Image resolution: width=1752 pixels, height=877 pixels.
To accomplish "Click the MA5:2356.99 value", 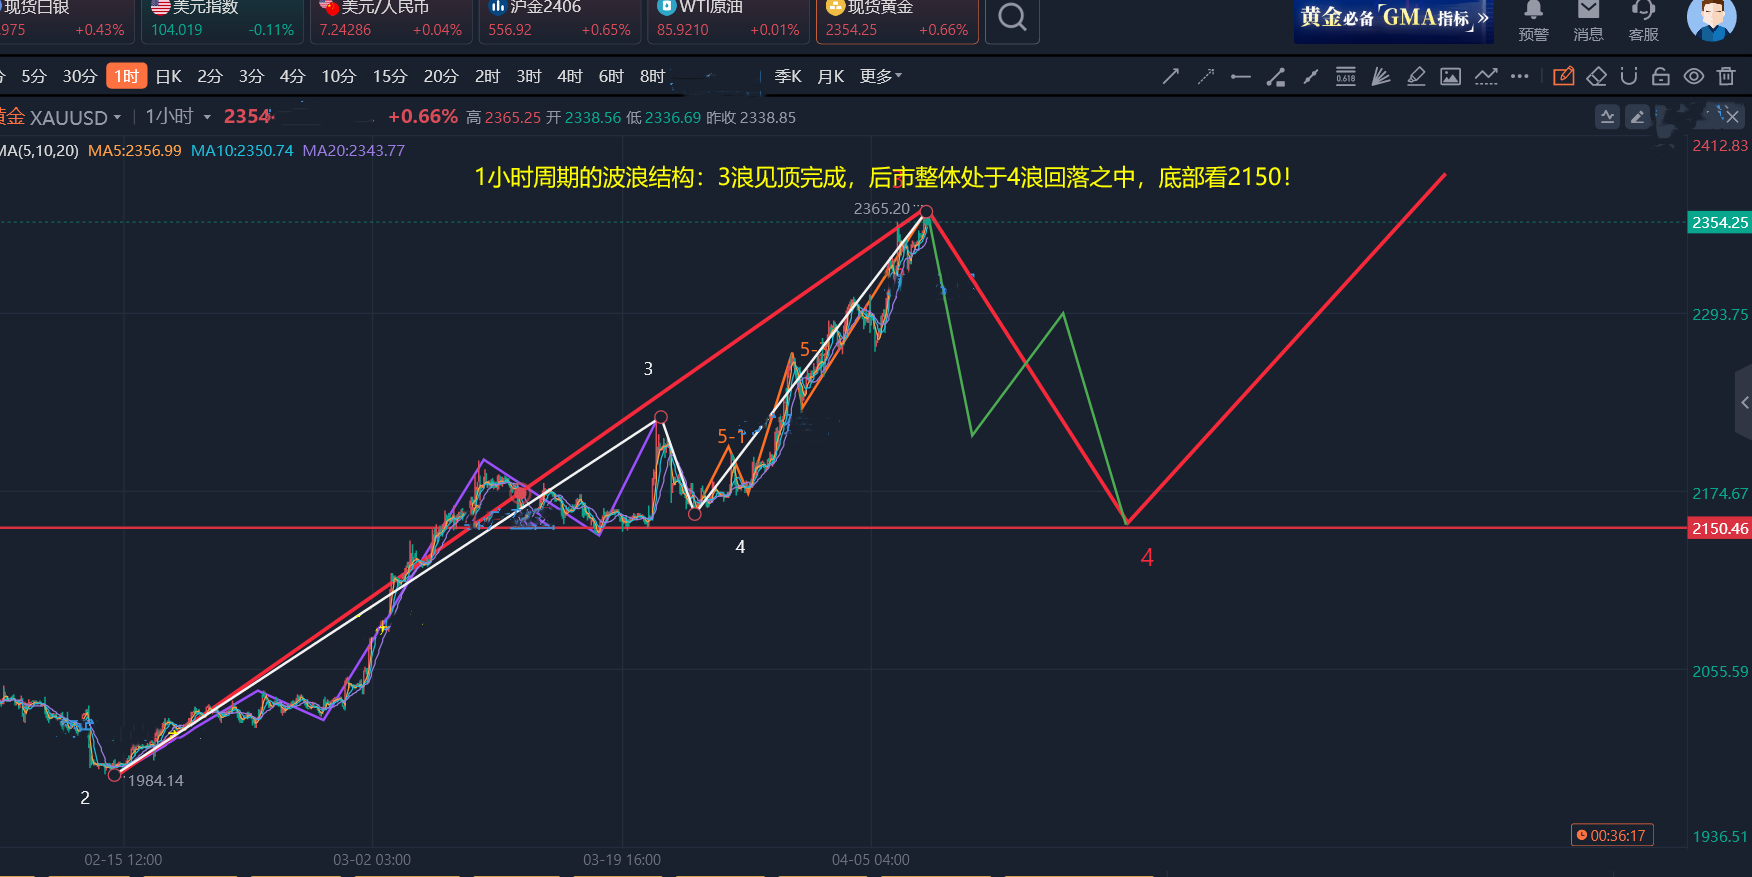I will (x=135, y=151).
